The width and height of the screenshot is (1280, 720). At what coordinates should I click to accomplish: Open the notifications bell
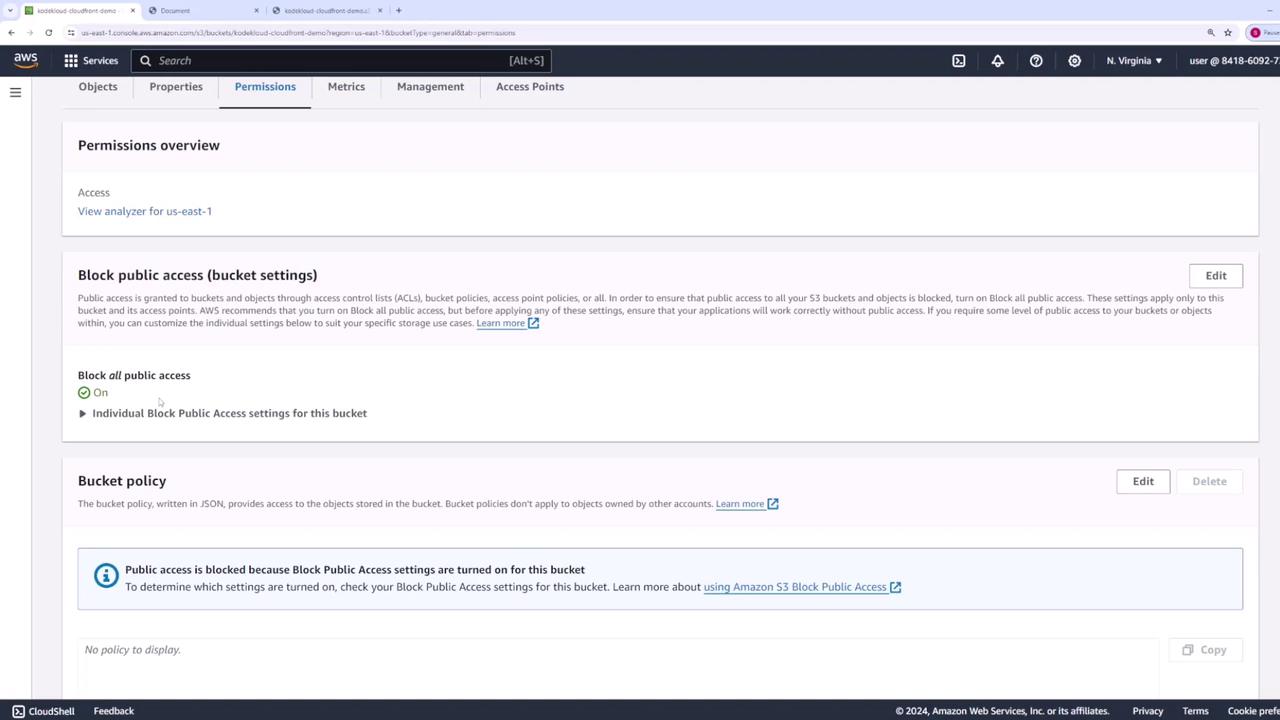tap(997, 61)
